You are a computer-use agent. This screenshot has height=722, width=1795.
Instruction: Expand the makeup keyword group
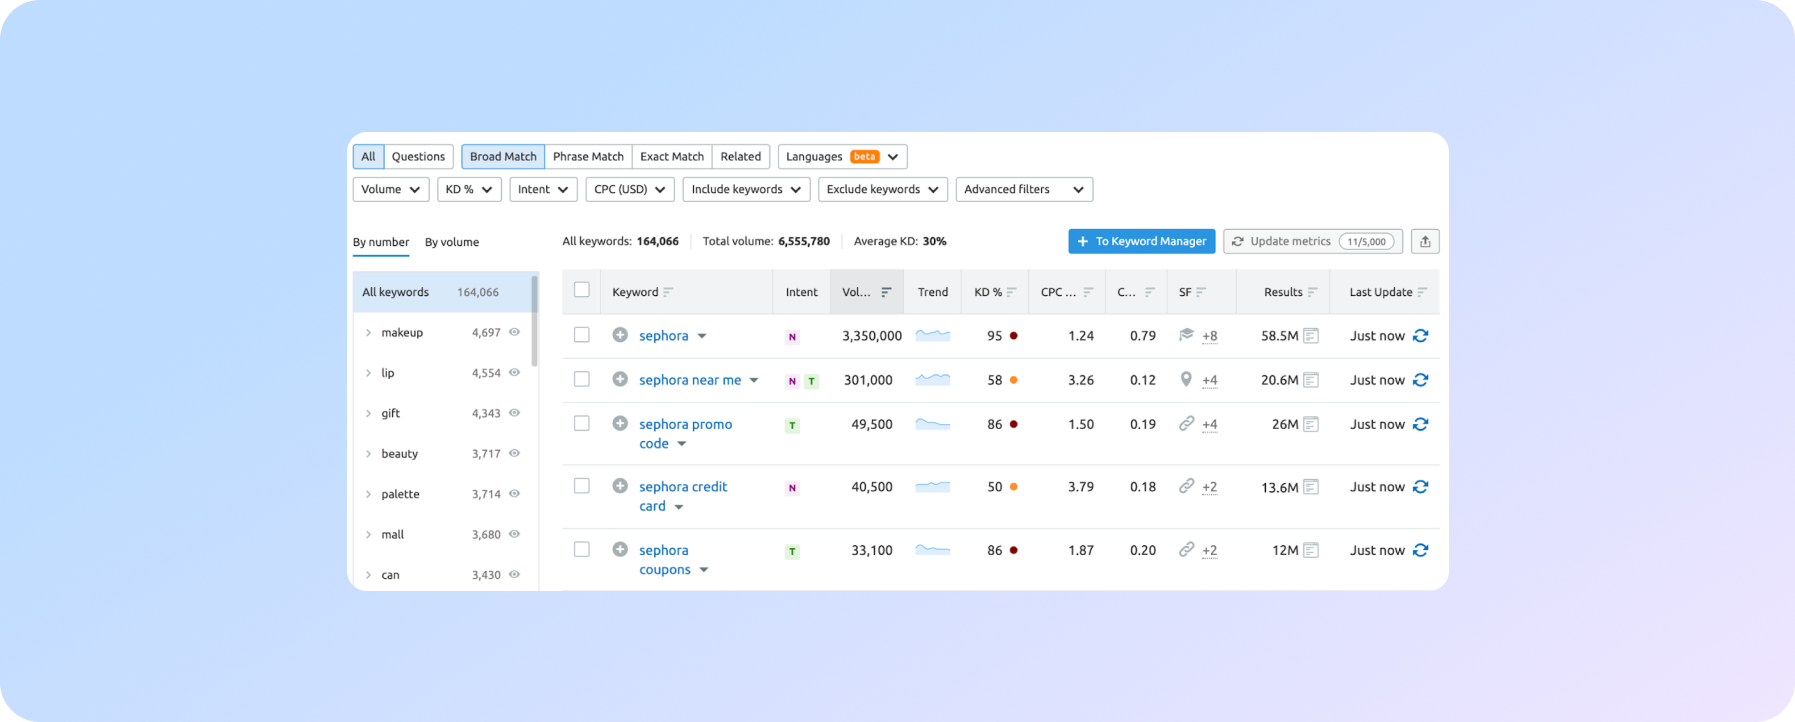[x=368, y=332]
